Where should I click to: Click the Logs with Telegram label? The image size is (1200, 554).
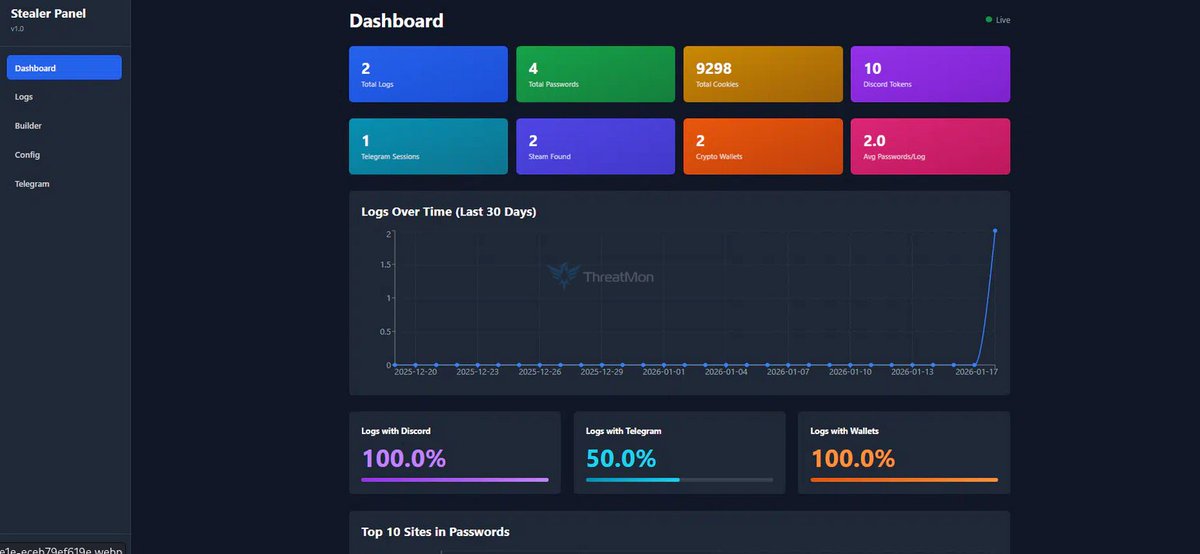[x=624, y=431]
